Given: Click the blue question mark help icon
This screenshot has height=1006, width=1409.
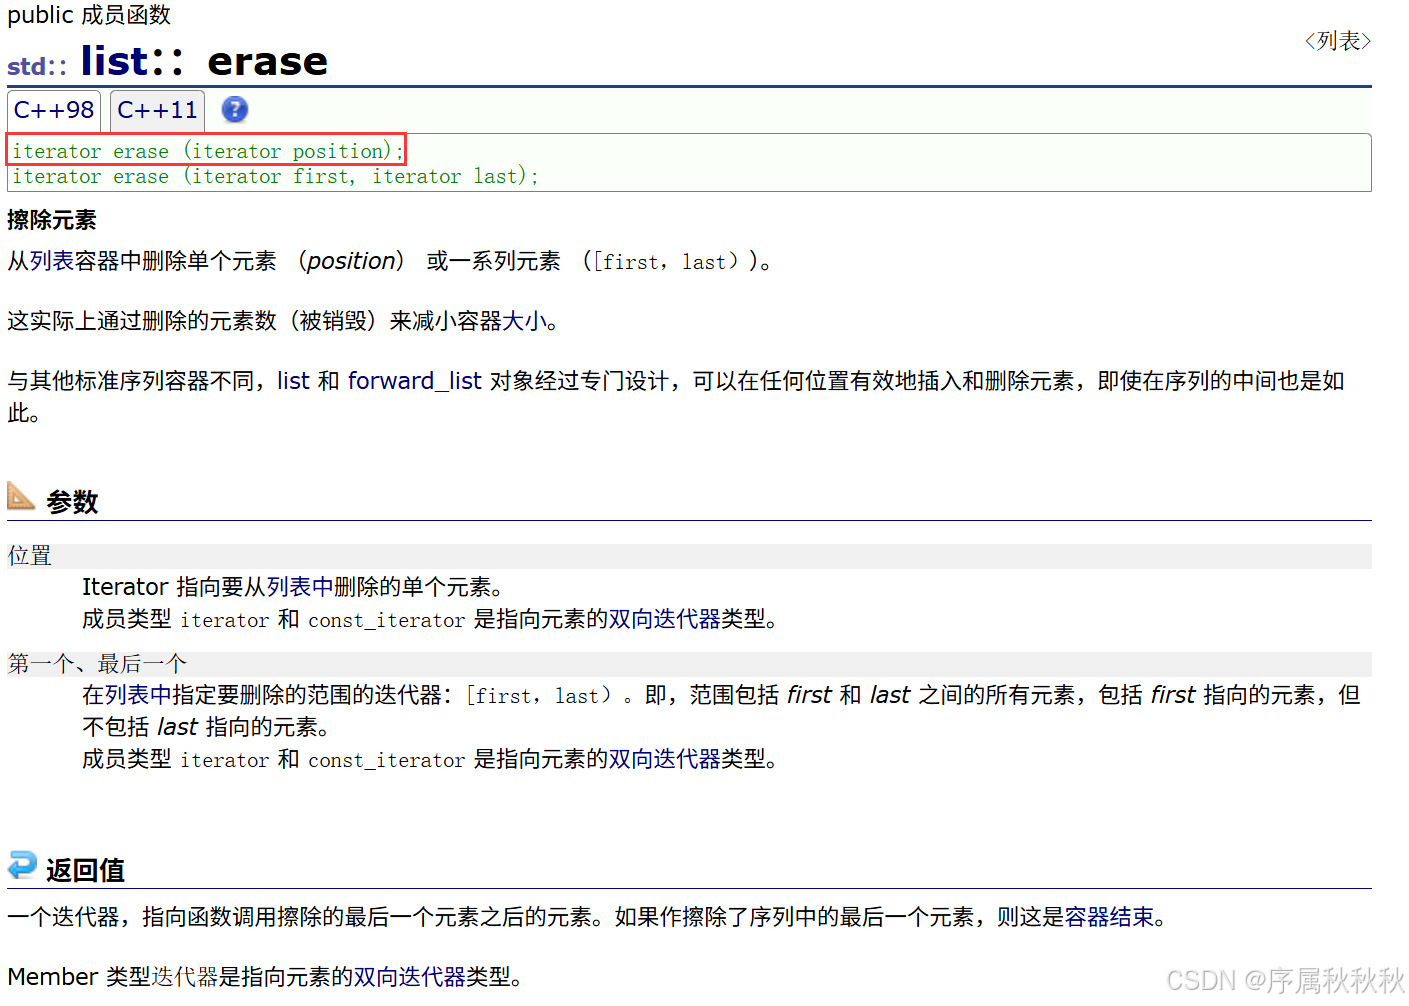Looking at the screenshot, I should click(234, 110).
